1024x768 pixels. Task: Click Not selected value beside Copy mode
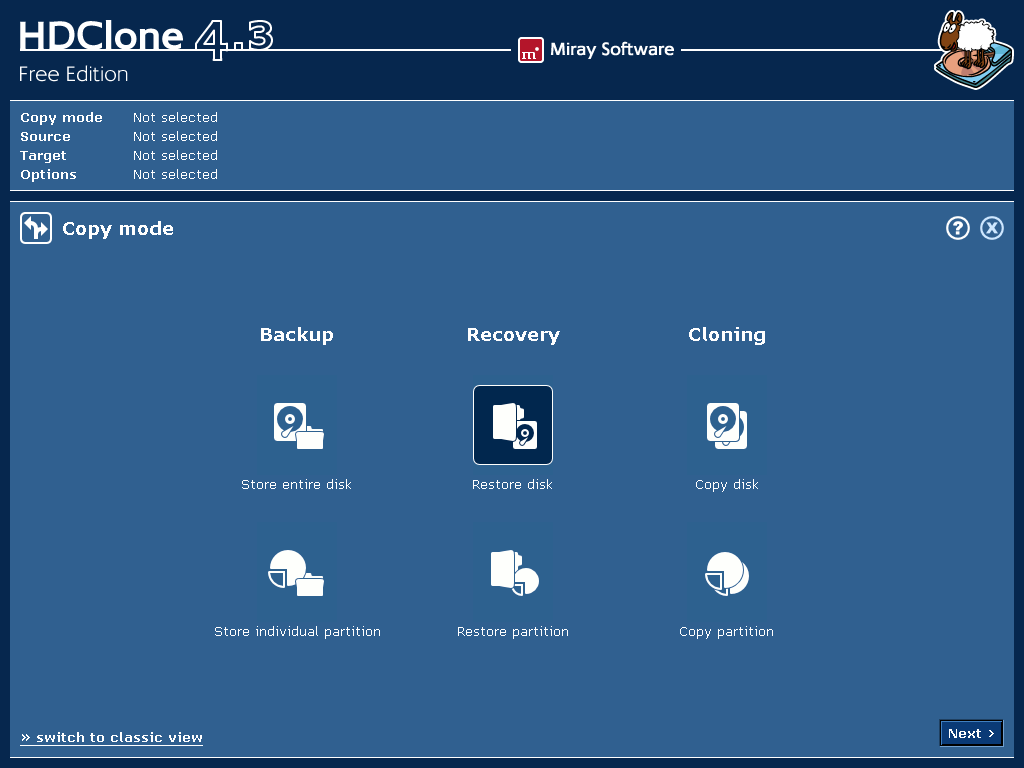click(x=175, y=118)
